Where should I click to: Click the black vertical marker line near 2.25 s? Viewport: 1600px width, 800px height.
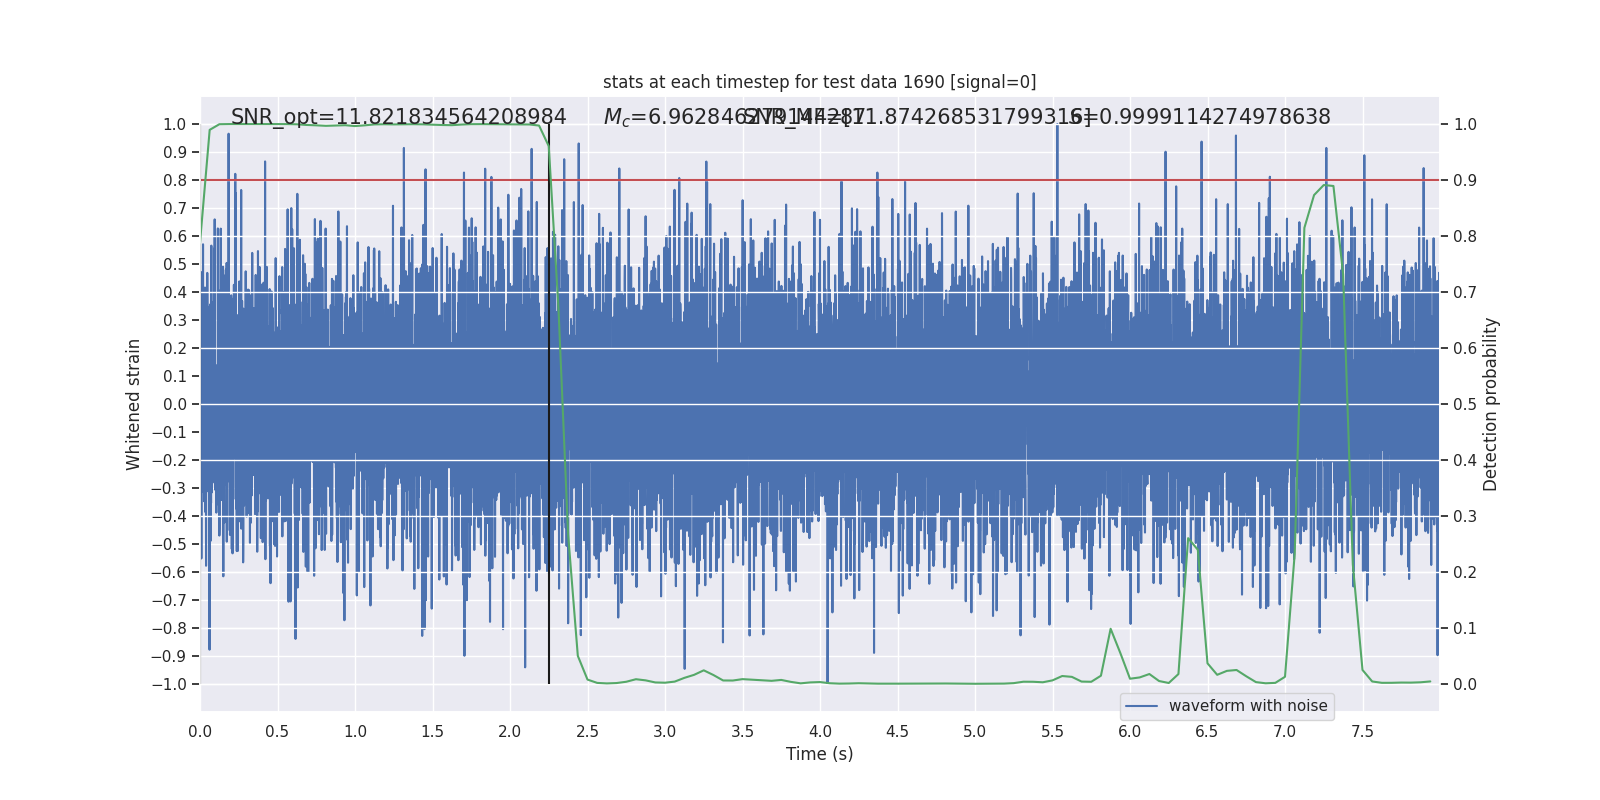click(x=549, y=404)
